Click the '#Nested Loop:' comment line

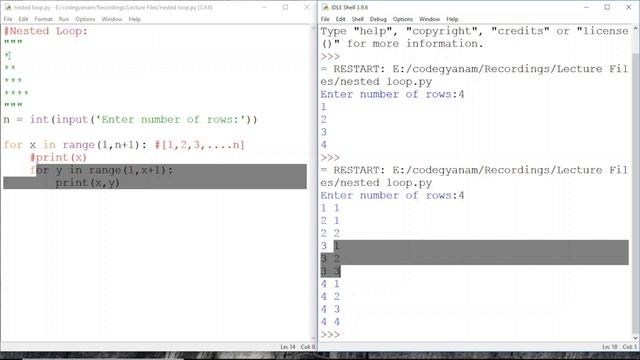[46, 31]
